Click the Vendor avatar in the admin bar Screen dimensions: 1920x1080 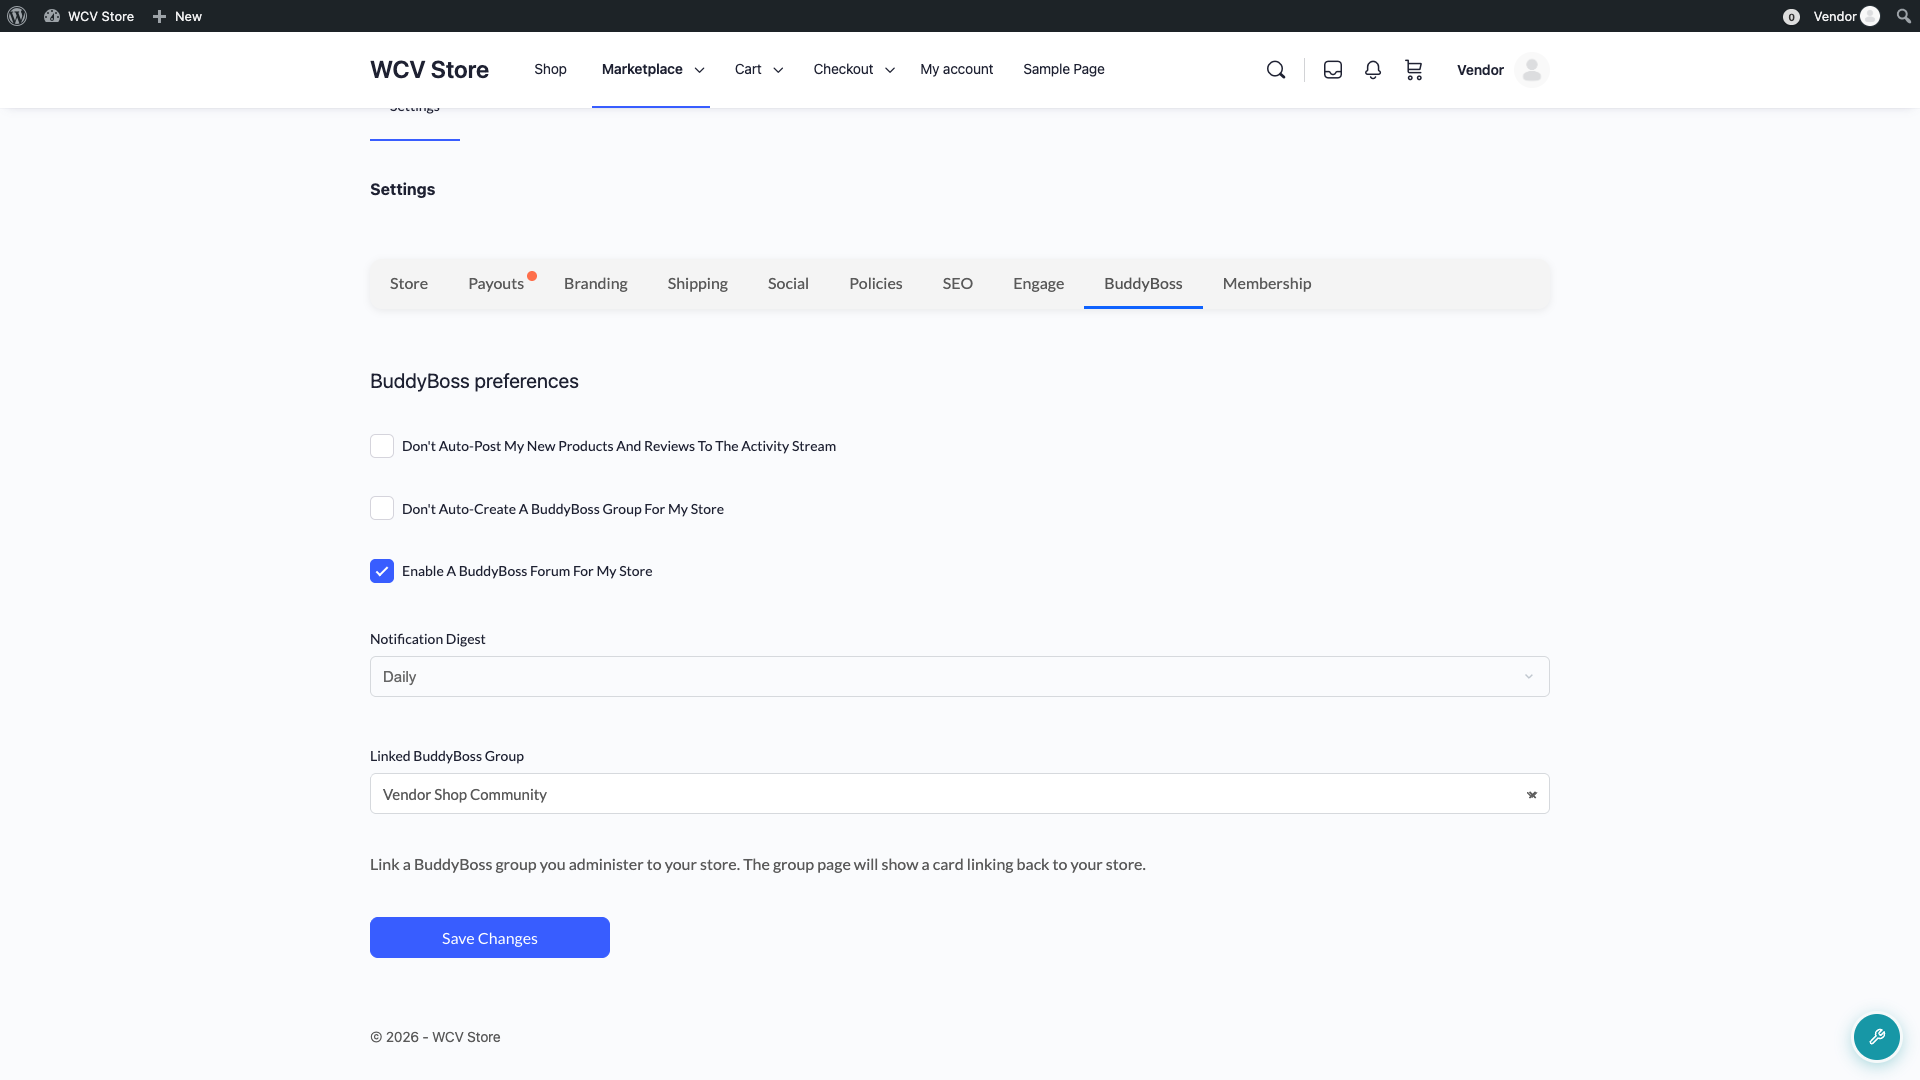tap(1870, 16)
